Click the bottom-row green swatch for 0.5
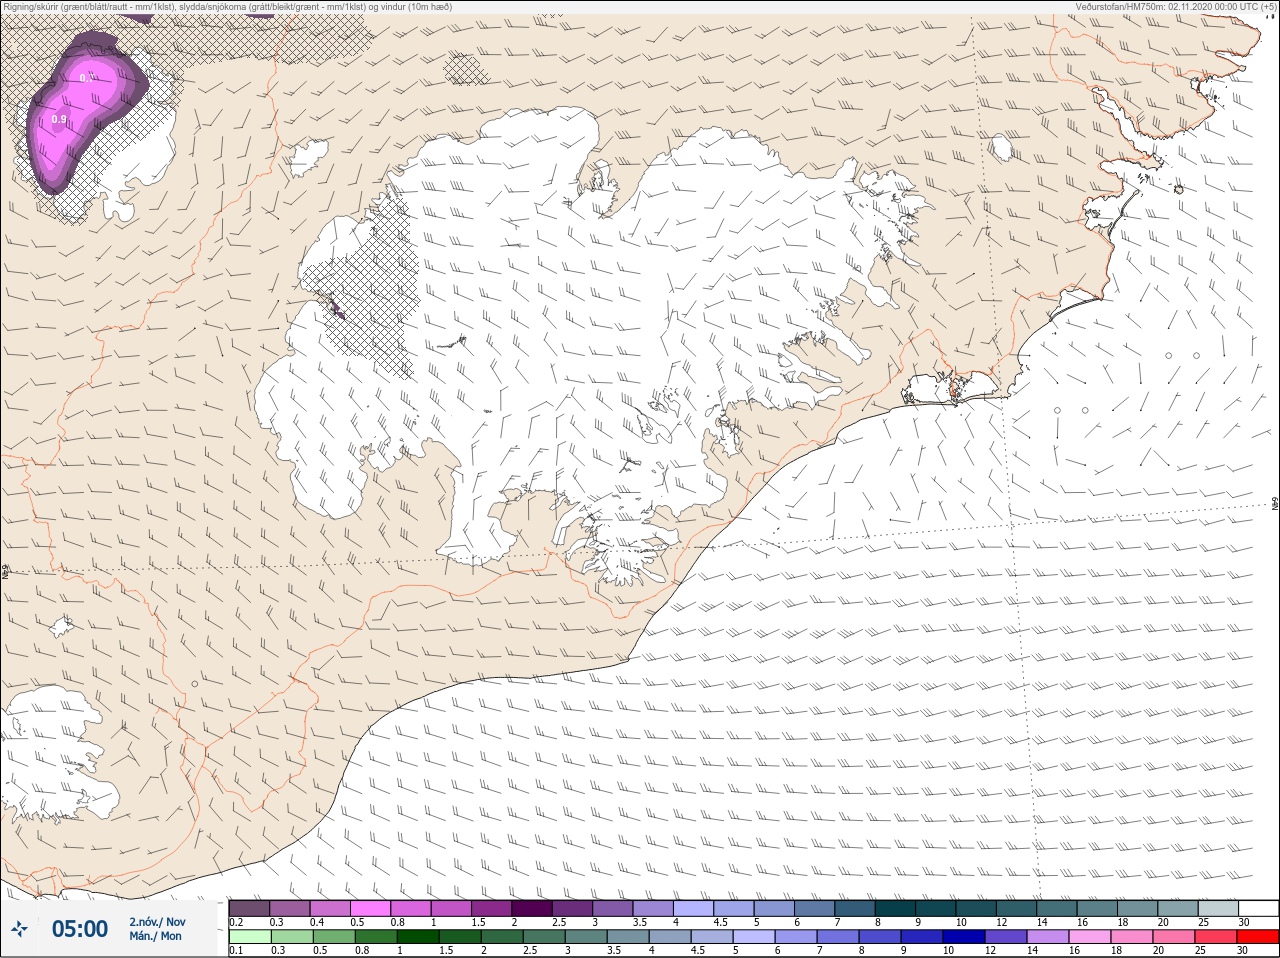 333,937
